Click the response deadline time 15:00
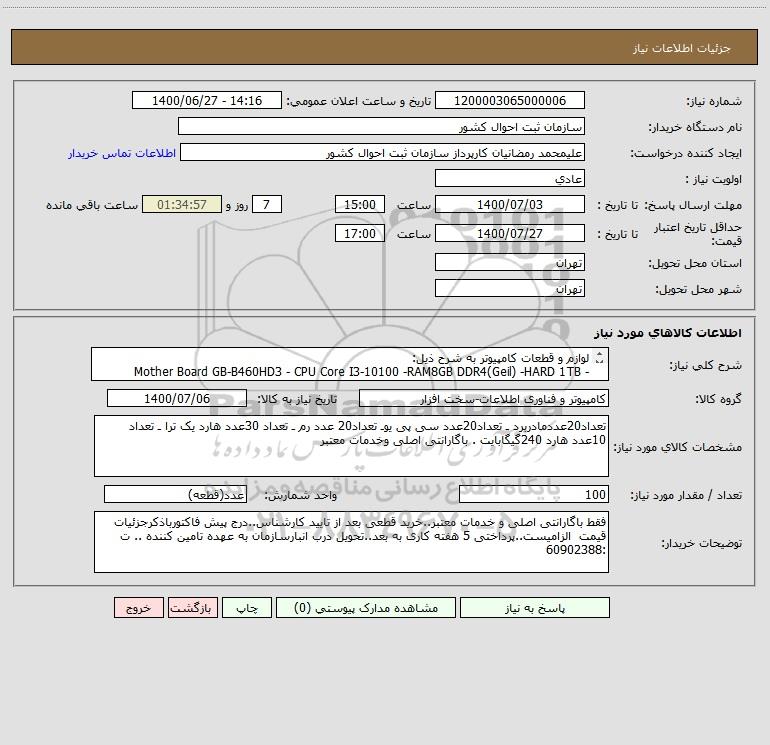This screenshot has width=770, height=745. (360, 204)
